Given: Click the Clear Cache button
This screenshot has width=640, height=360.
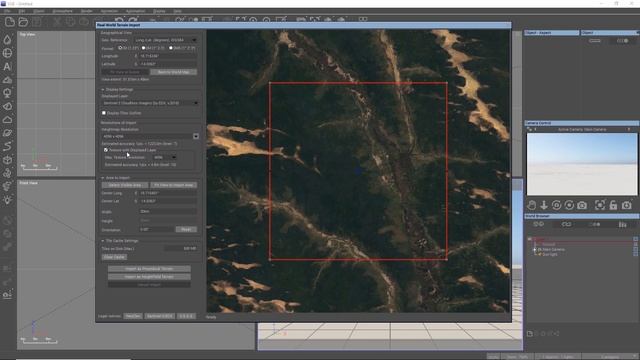Looking at the screenshot, I should [114, 257].
